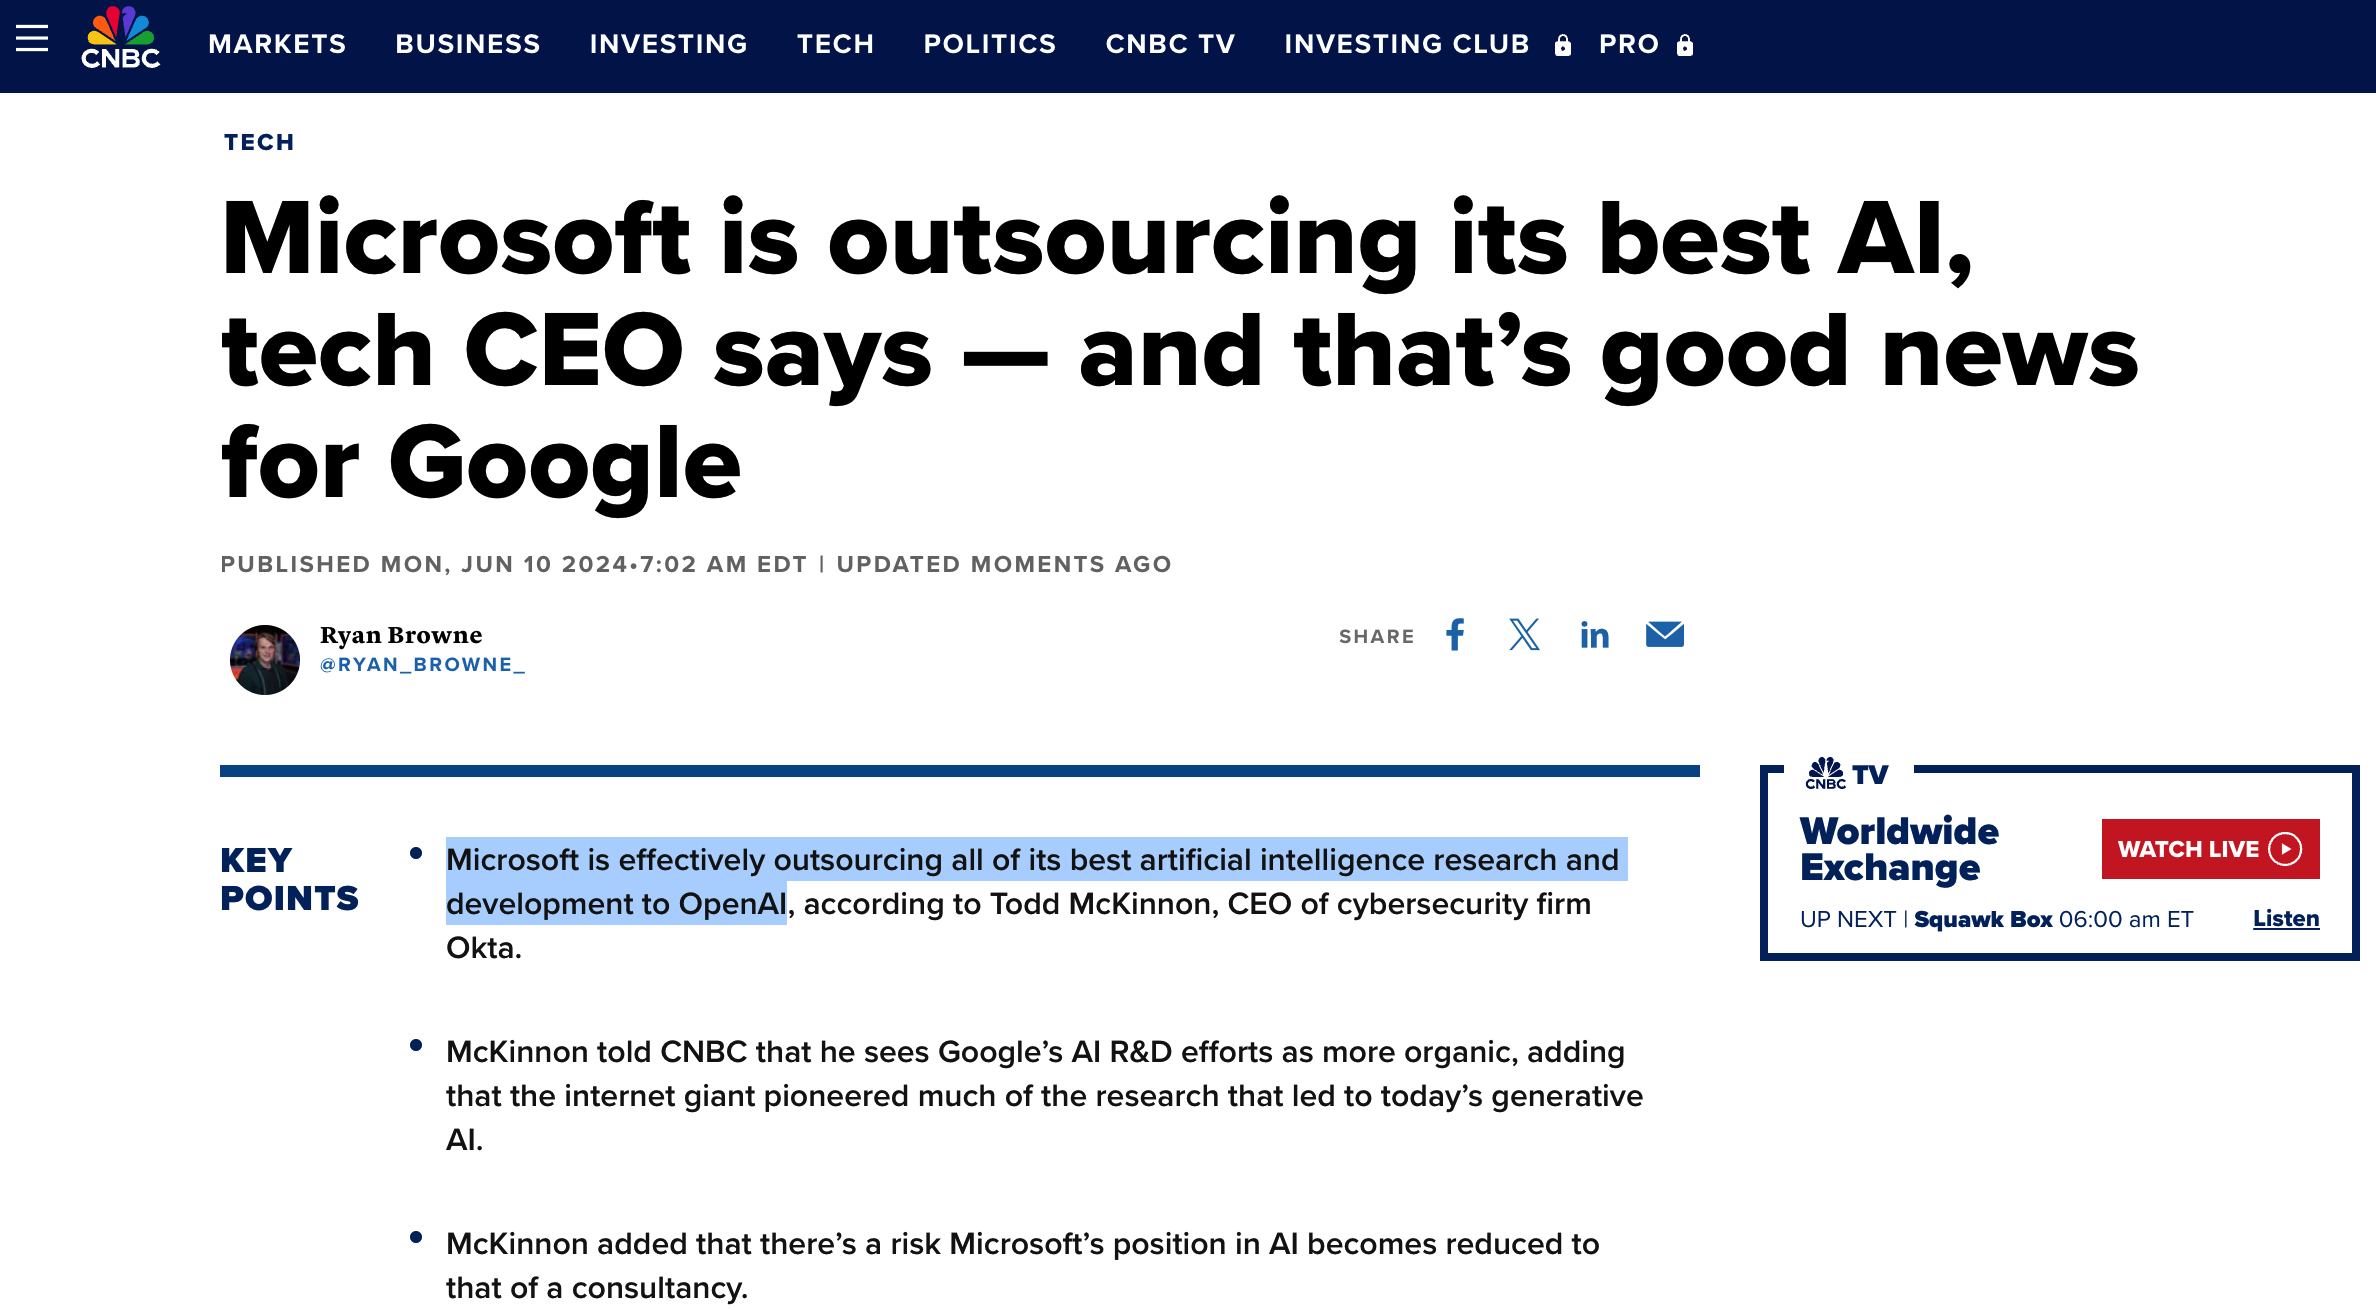The width and height of the screenshot is (2376, 1310).
Task: Share article via email envelope icon
Action: pos(1664,635)
